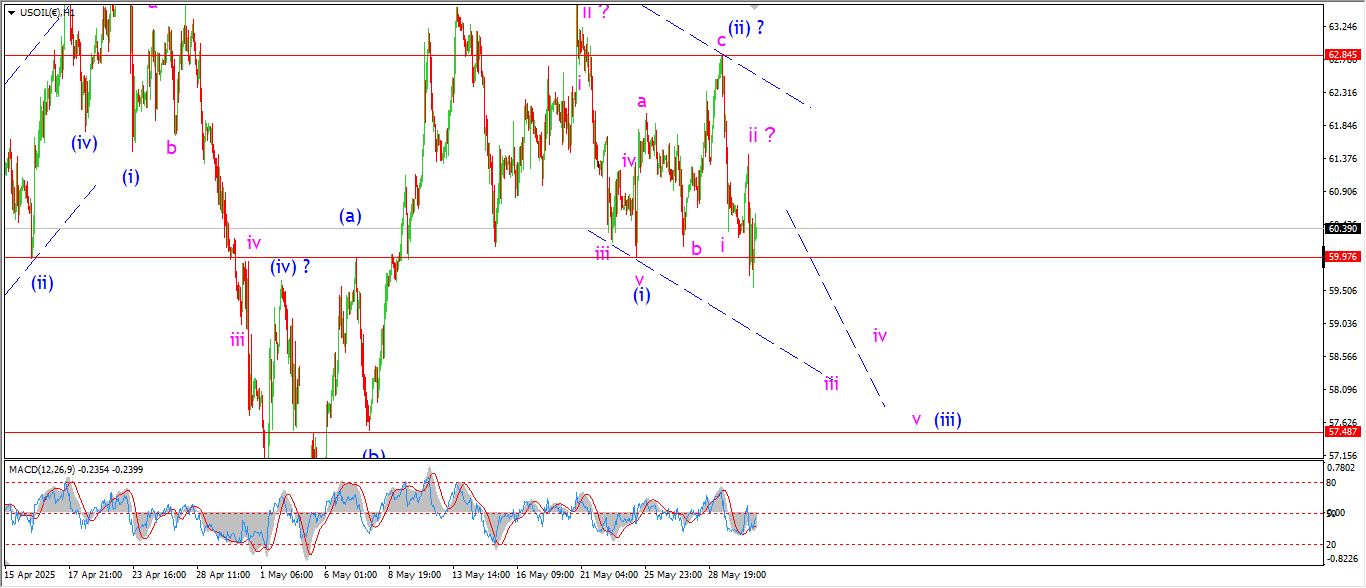Click the 15 Apr 2025 date label
This screenshot has width=1366, height=588.
click(31, 575)
